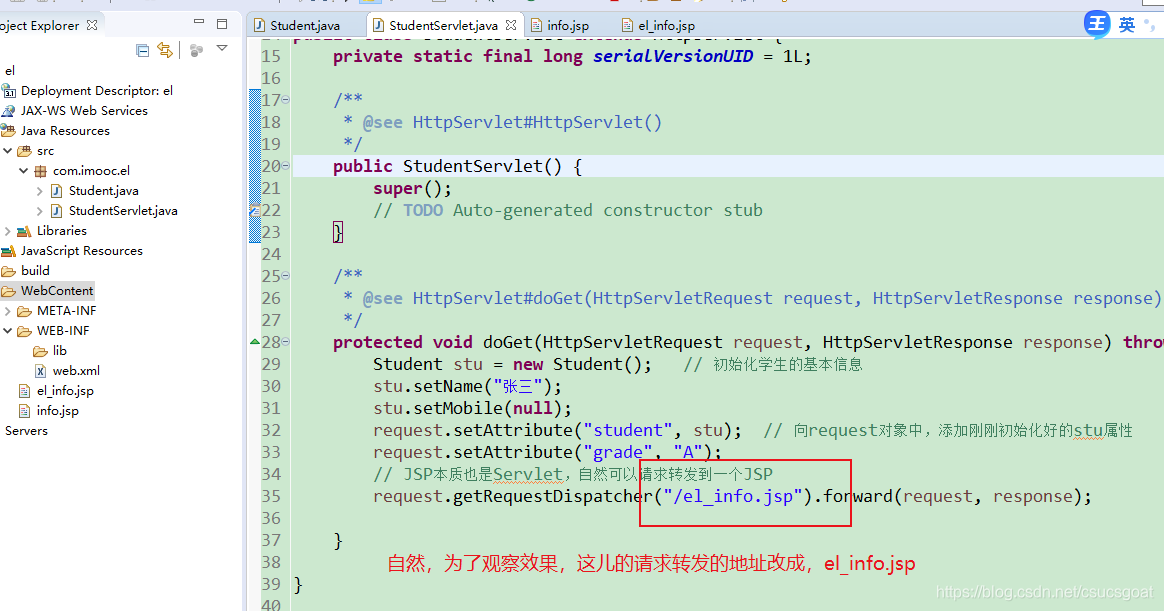
Task: Click Collapse All icon in Project Explorer
Action: pyautogui.click(x=143, y=50)
